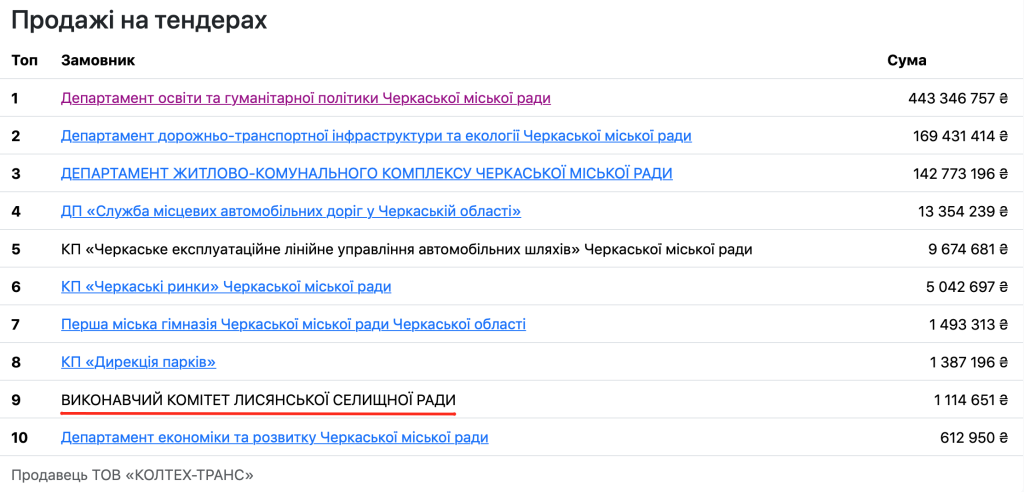Open Департамент освіти та гуманітарної політики link
Screen dimensions: 1024x492
[306, 98]
